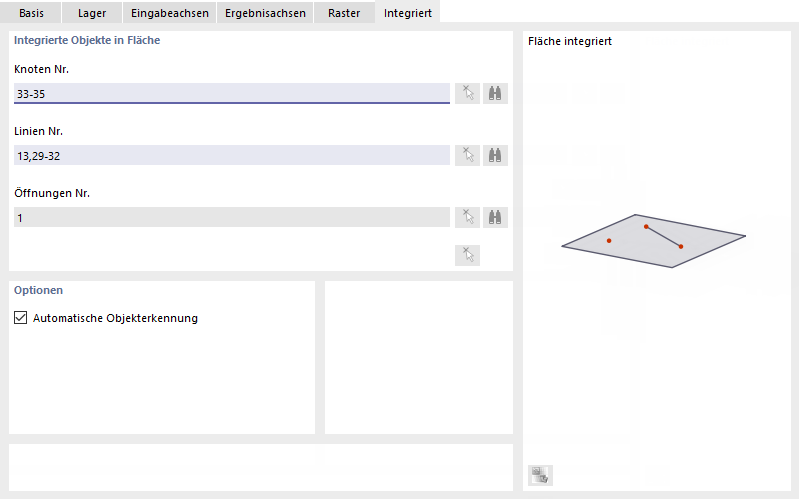Image resolution: width=799 pixels, height=499 pixels.
Task: Uncheck Automatische Objekterkennung checkbox
Action: click(21, 318)
